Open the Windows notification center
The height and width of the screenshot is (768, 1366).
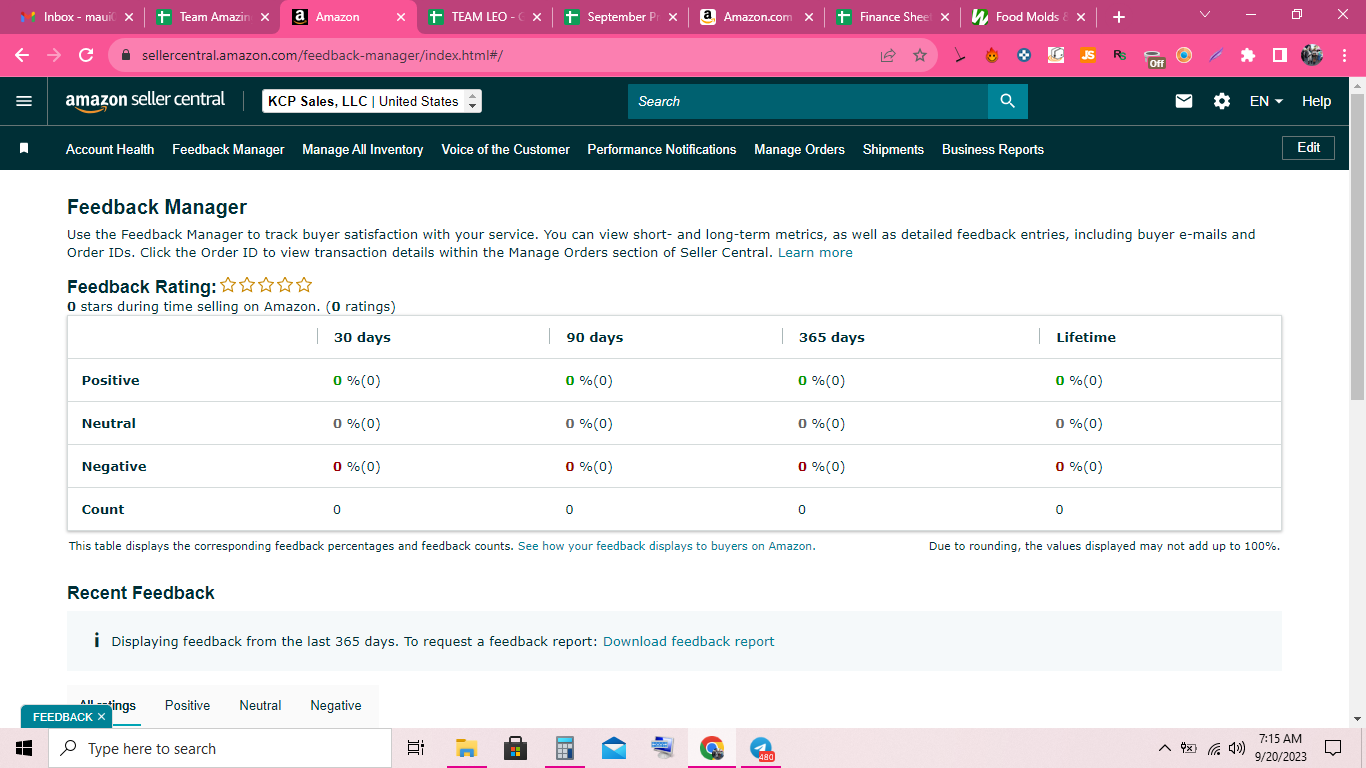pos(1332,748)
